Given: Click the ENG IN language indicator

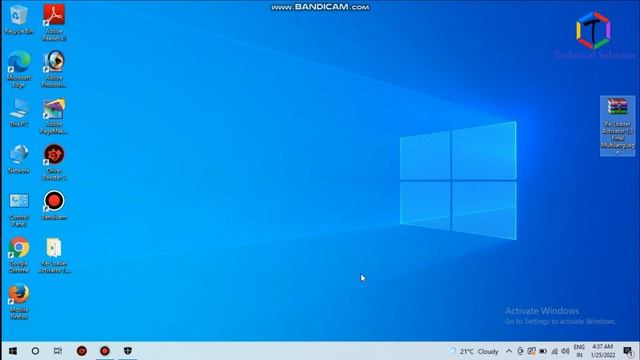Looking at the screenshot, I should click(579, 351).
